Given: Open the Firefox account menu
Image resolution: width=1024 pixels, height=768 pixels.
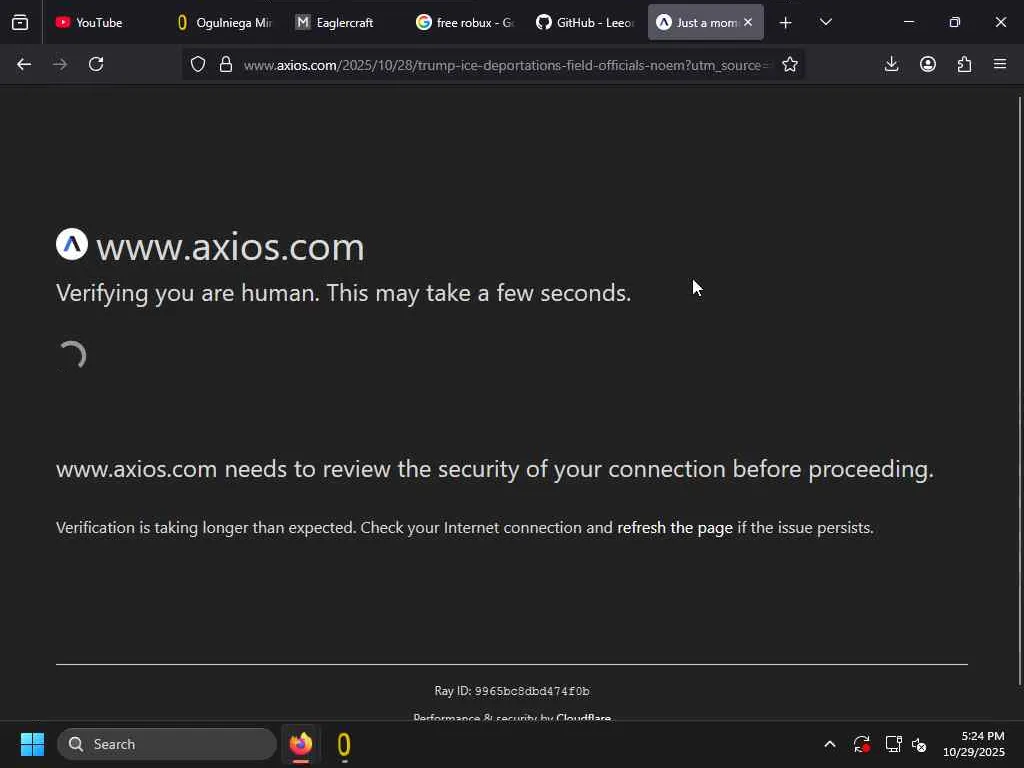Looking at the screenshot, I should pos(928,64).
